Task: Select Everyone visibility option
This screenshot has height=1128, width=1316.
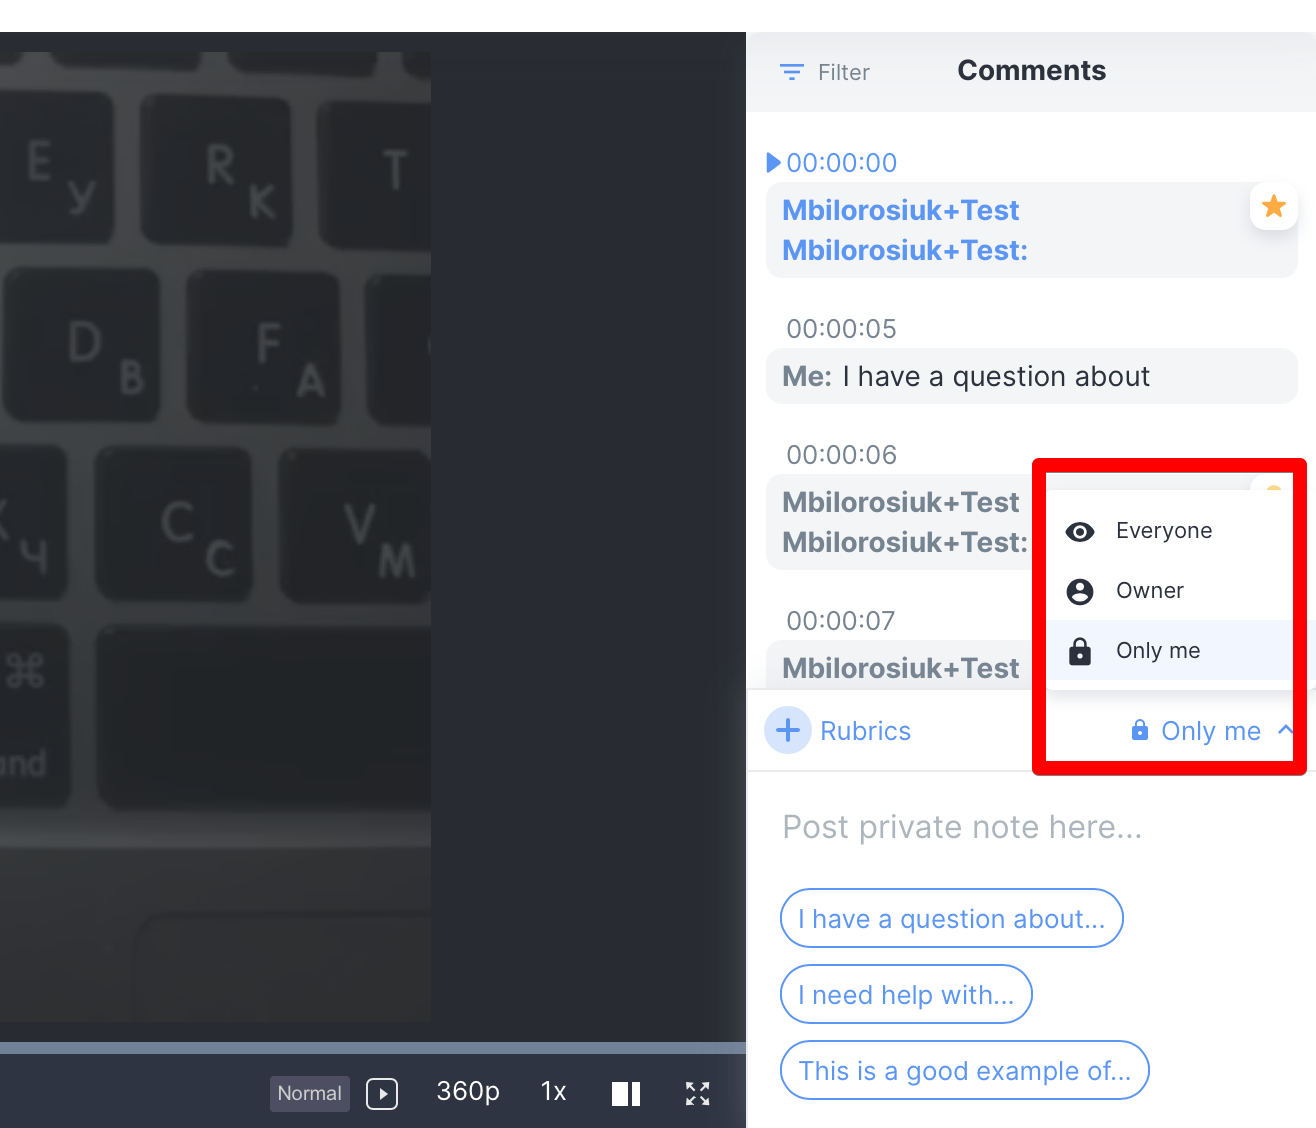Action: (x=1164, y=531)
